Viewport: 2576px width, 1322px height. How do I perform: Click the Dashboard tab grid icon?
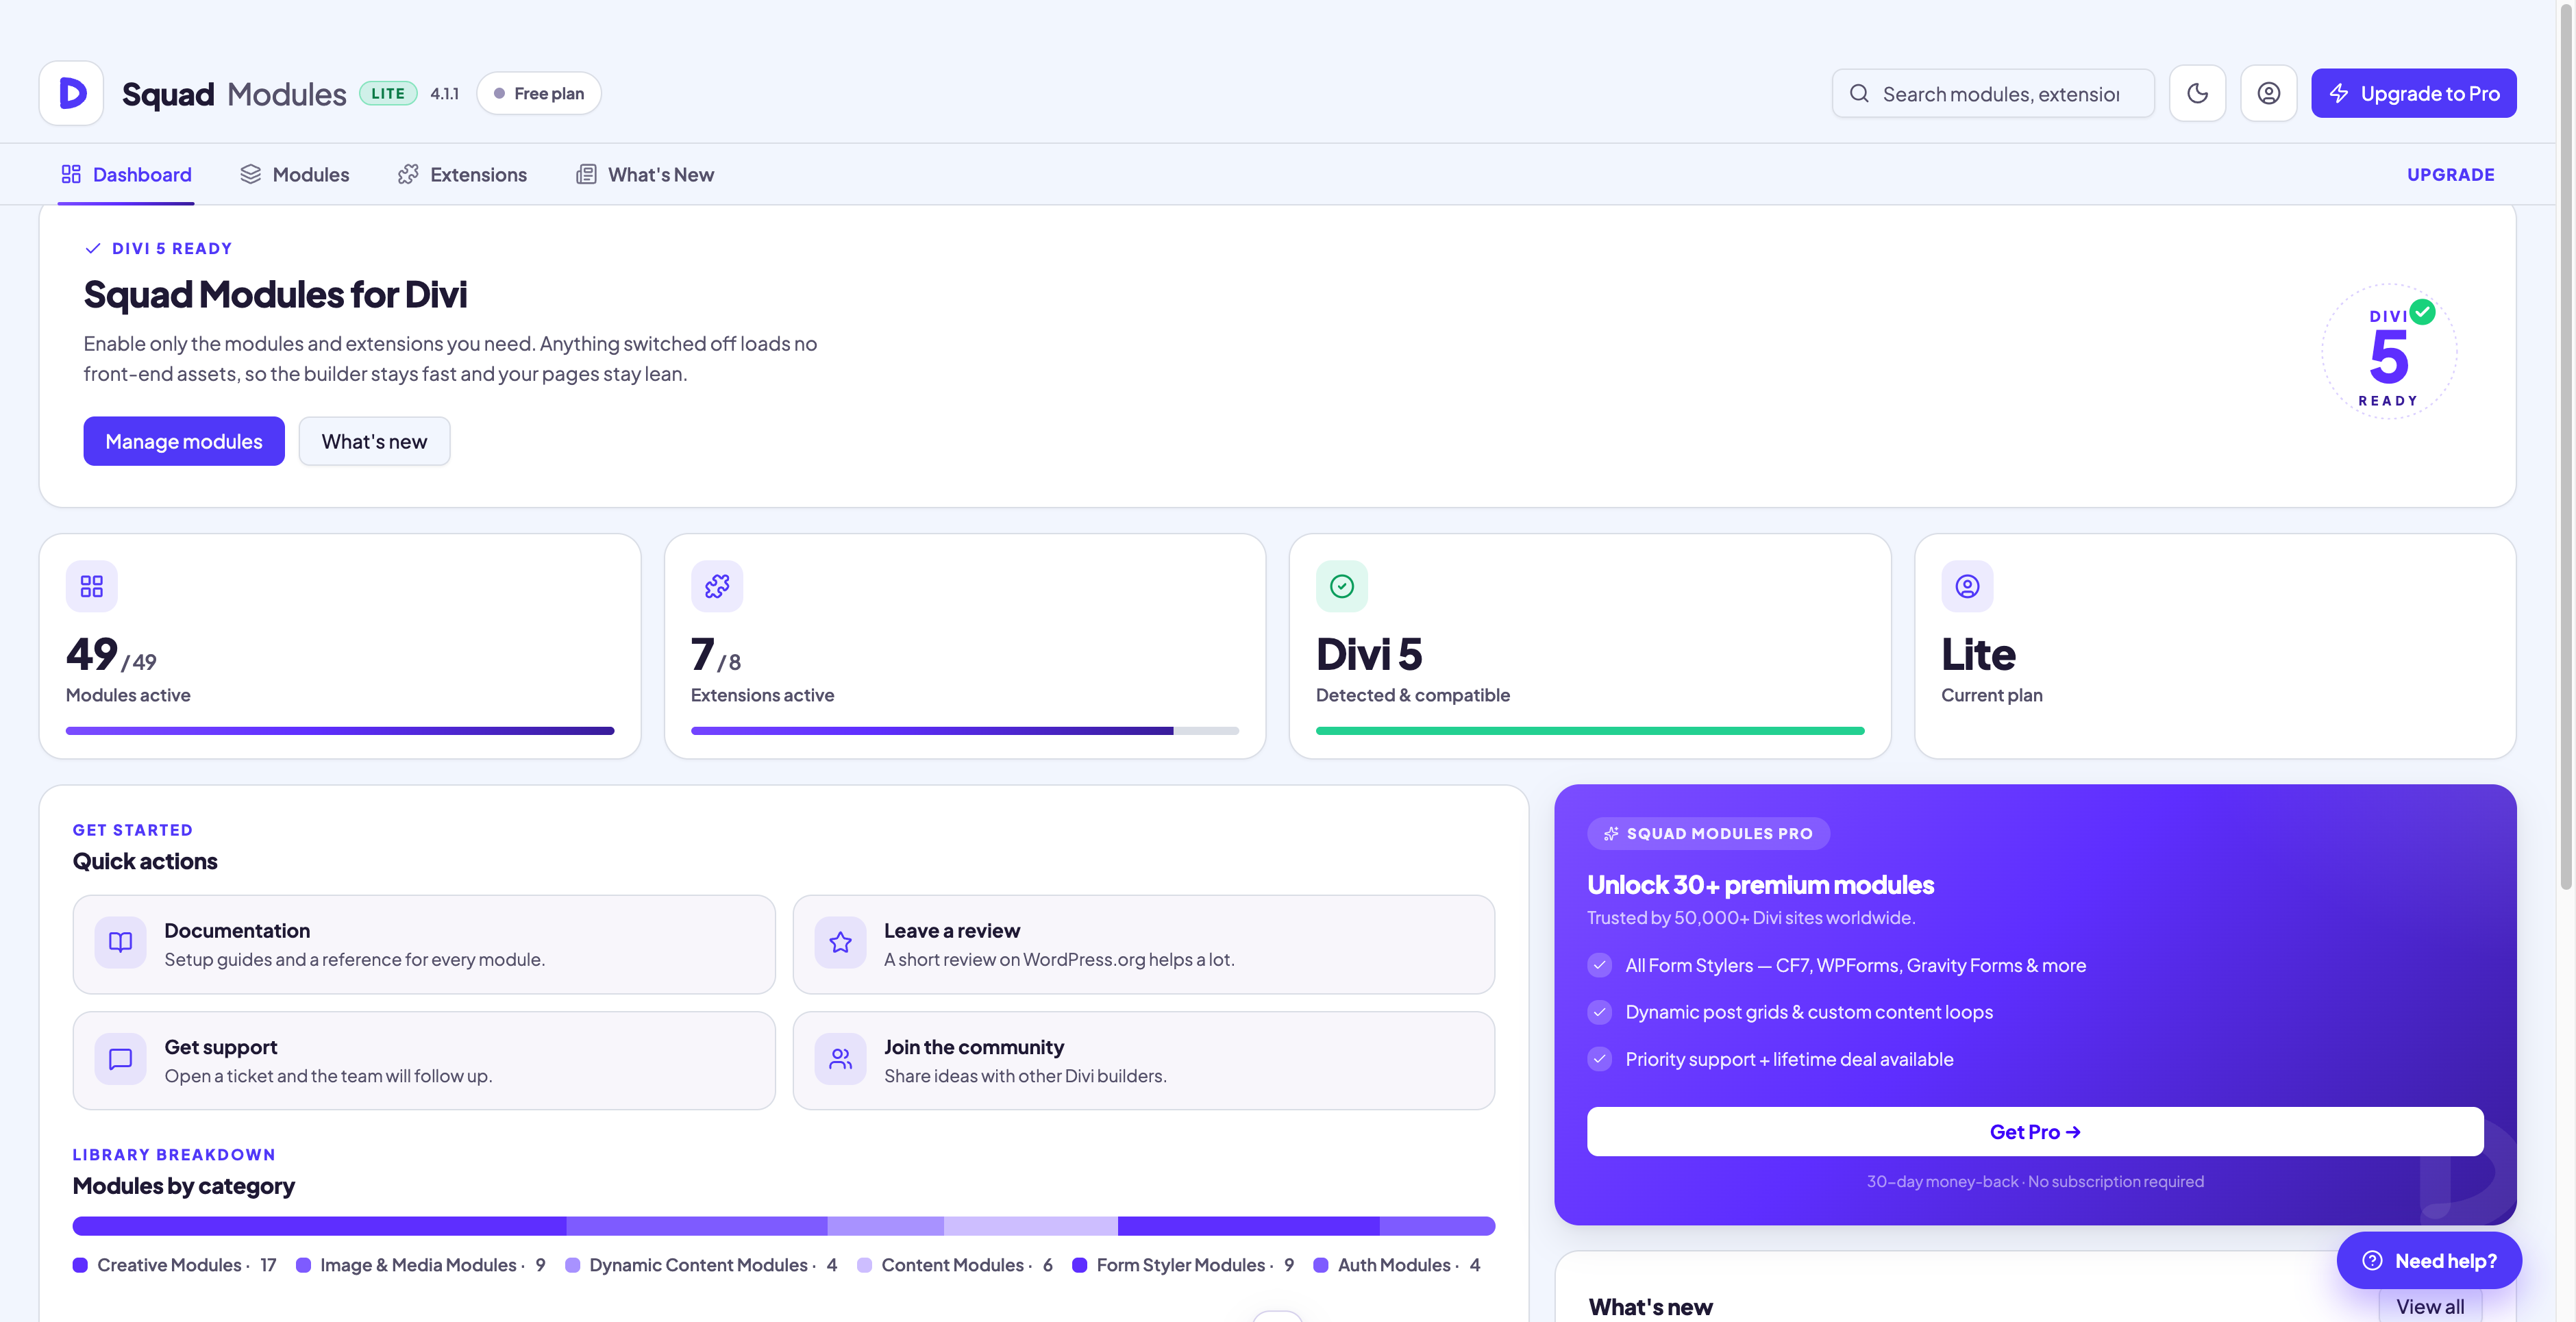(71, 174)
